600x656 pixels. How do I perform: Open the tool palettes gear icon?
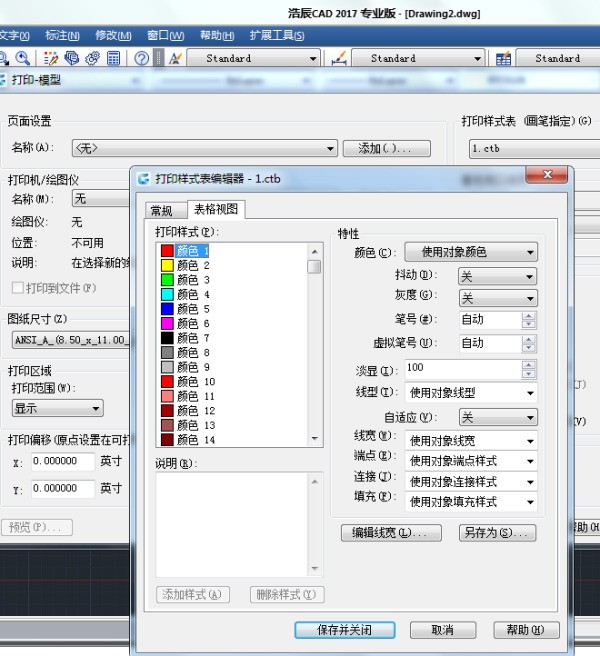92,58
